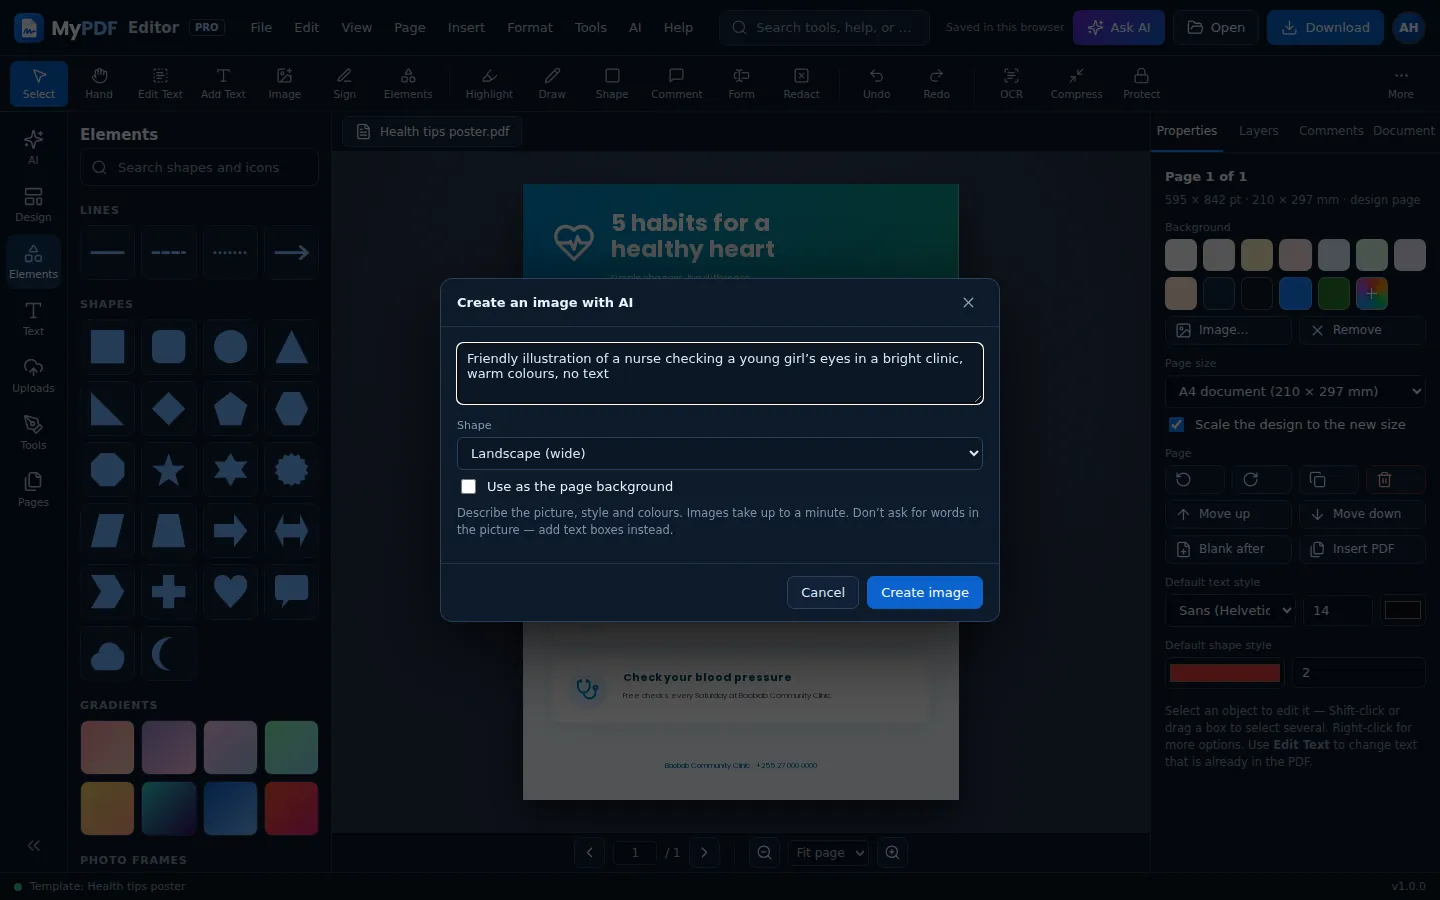Switch to the Comments tab
The height and width of the screenshot is (900, 1440).
(x=1331, y=131)
